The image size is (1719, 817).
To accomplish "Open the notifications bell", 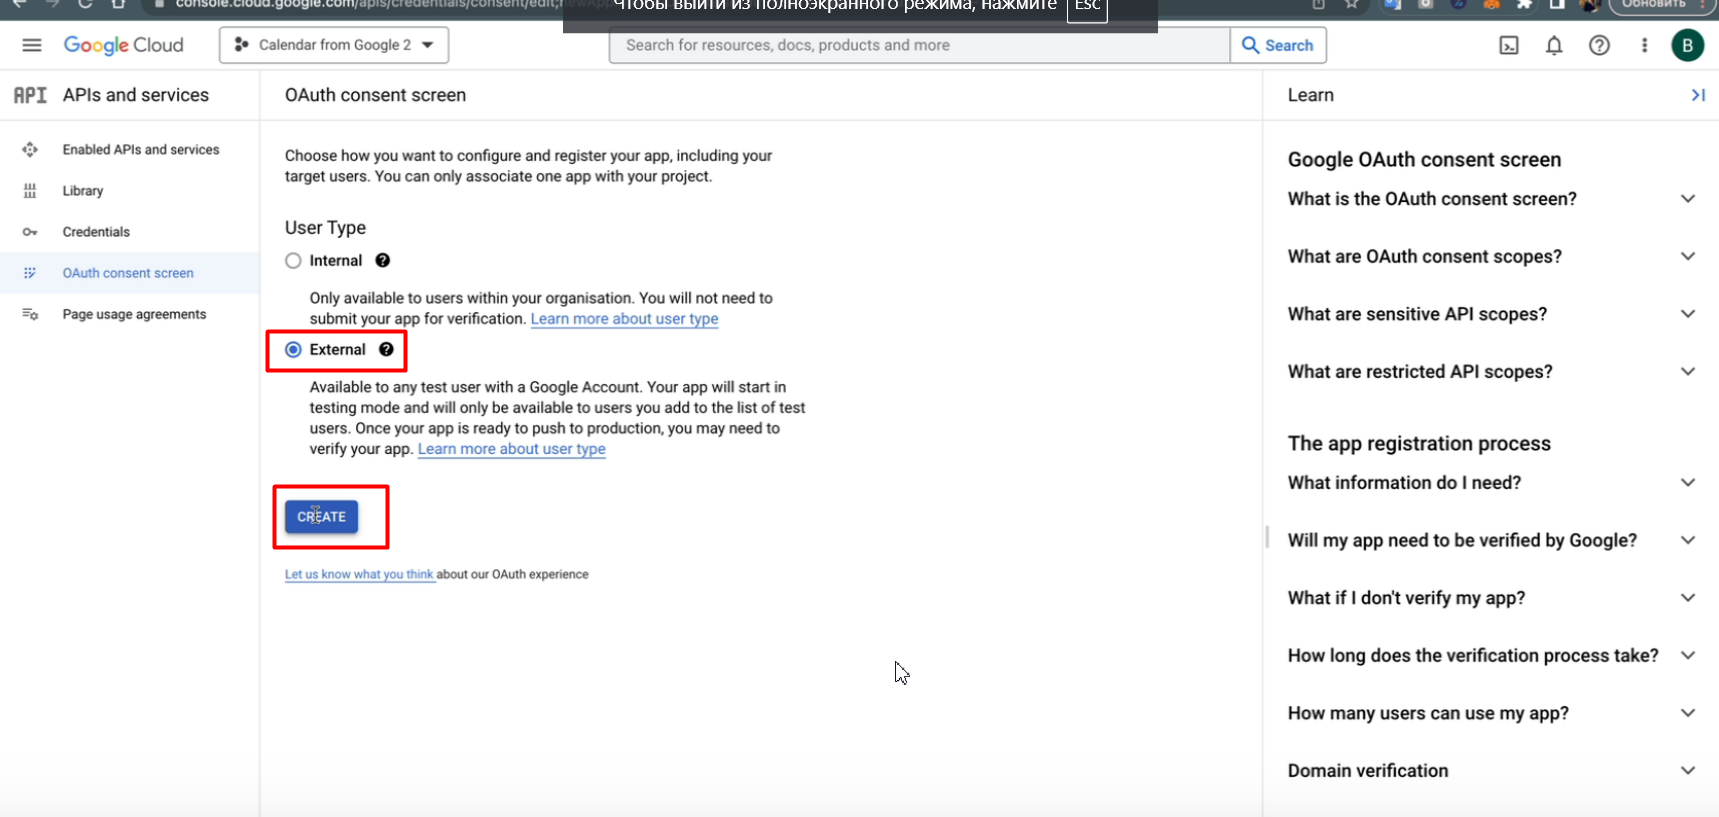I will (1554, 45).
